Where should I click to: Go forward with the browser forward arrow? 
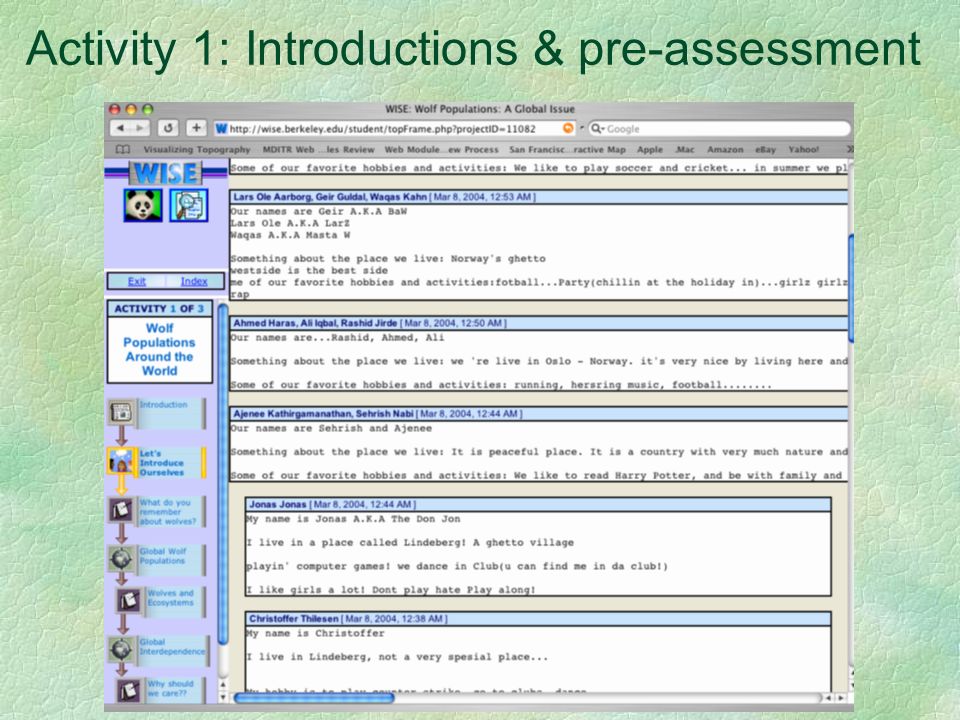click(140, 128)
